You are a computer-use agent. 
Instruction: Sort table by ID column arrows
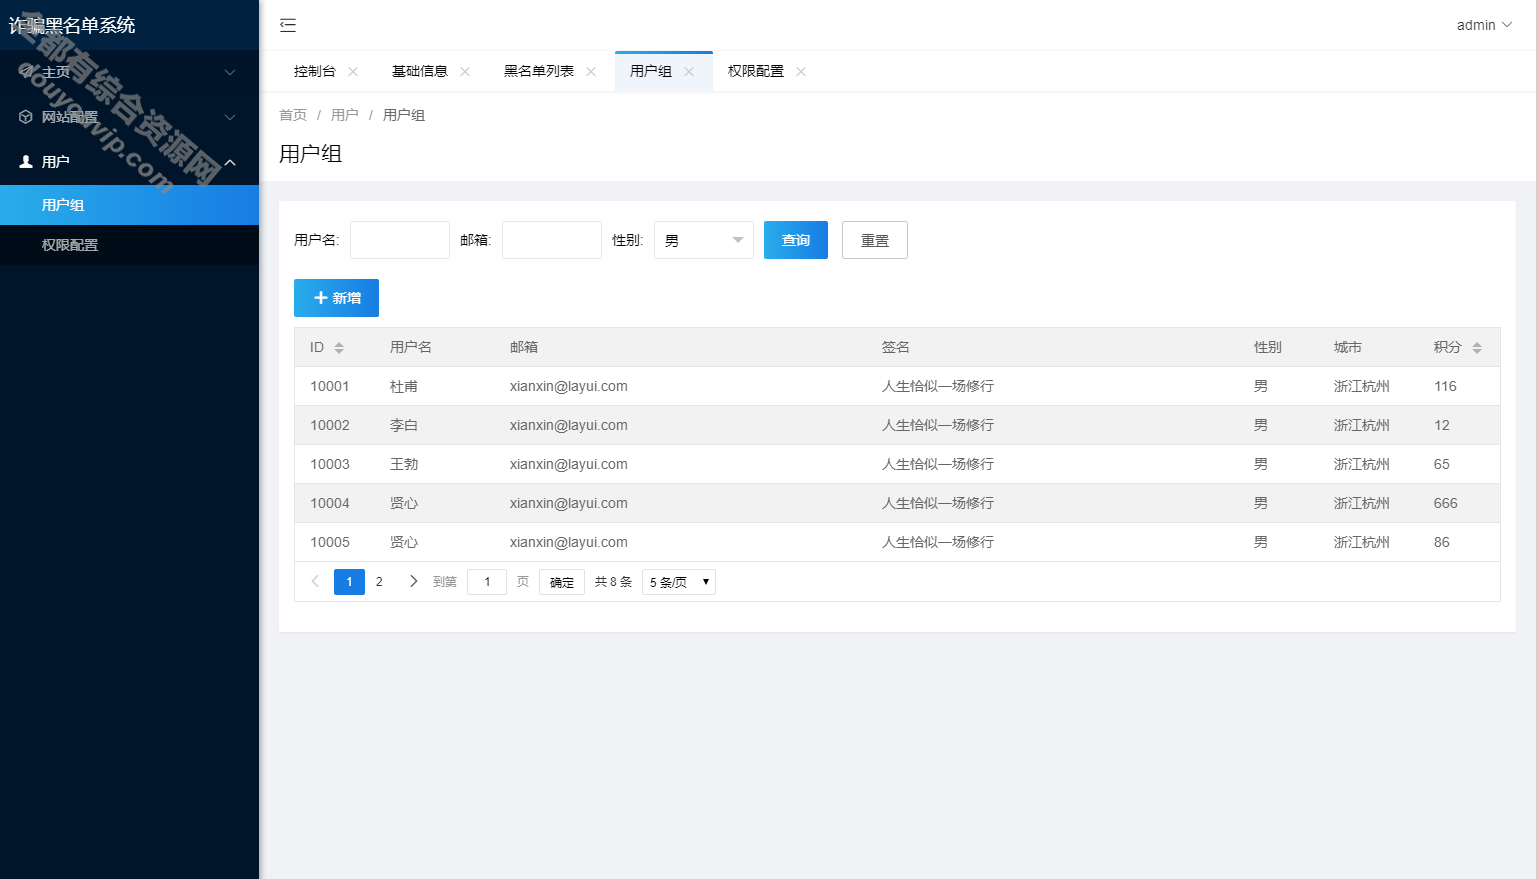339,348
